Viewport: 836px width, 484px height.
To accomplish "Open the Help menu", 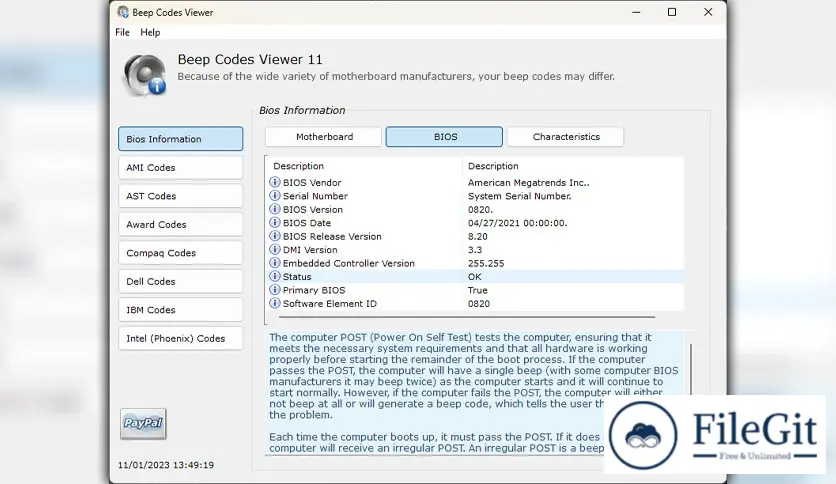I will click(150, 32).
